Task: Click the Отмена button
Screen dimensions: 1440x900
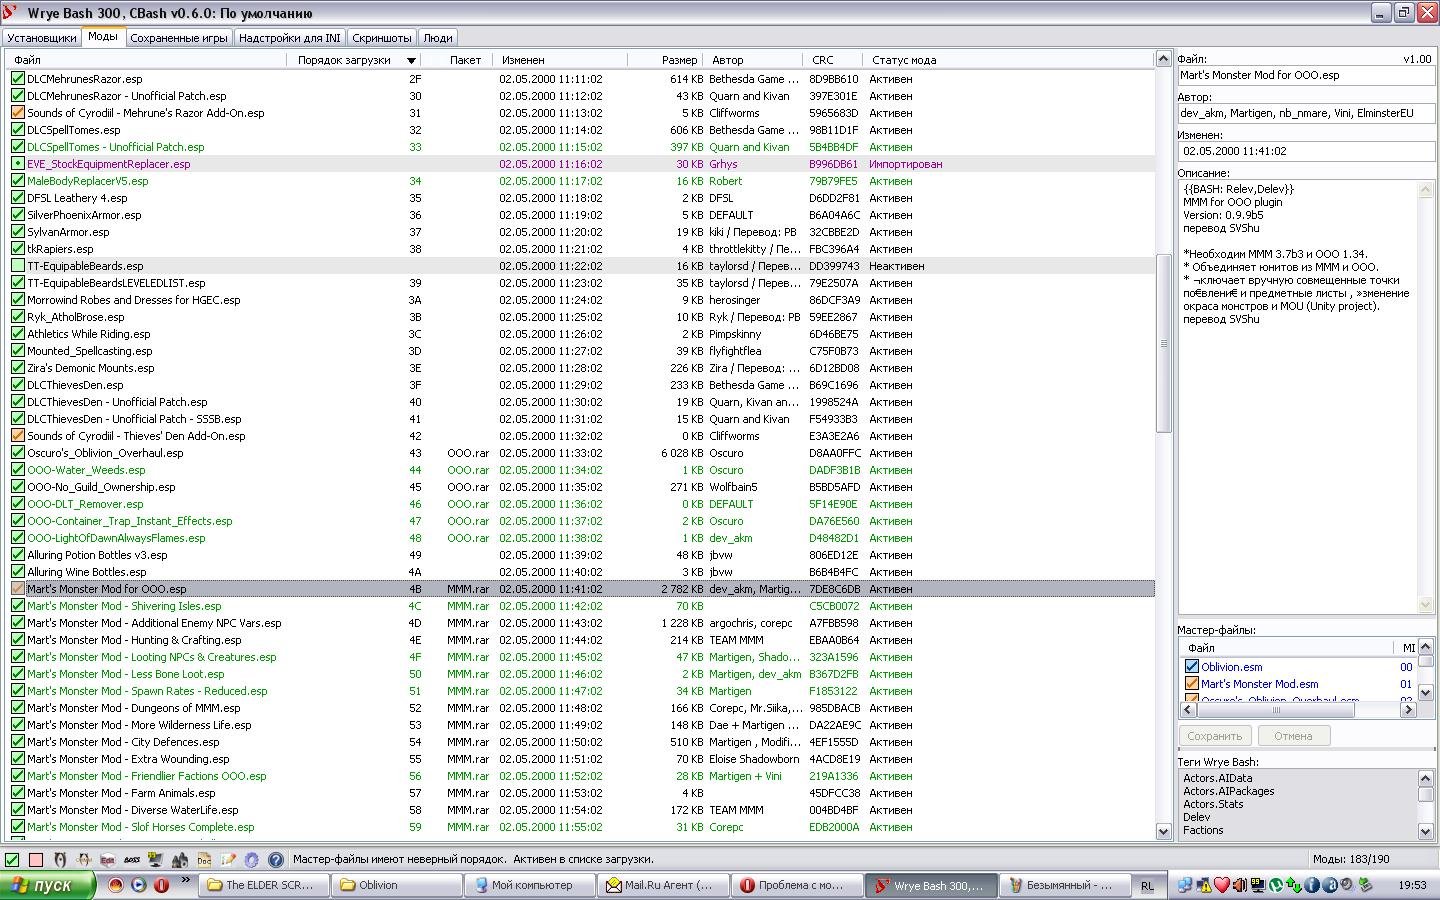Action: 1292,736
